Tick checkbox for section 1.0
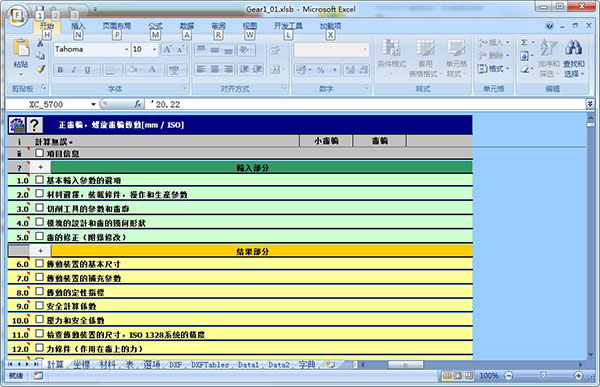 [39, 180]
